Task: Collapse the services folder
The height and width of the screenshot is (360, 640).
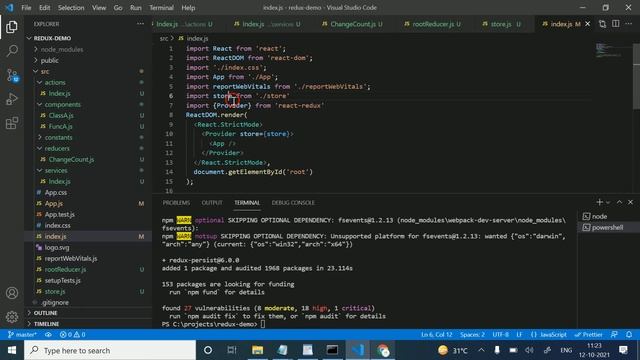Action: [88, 170]
